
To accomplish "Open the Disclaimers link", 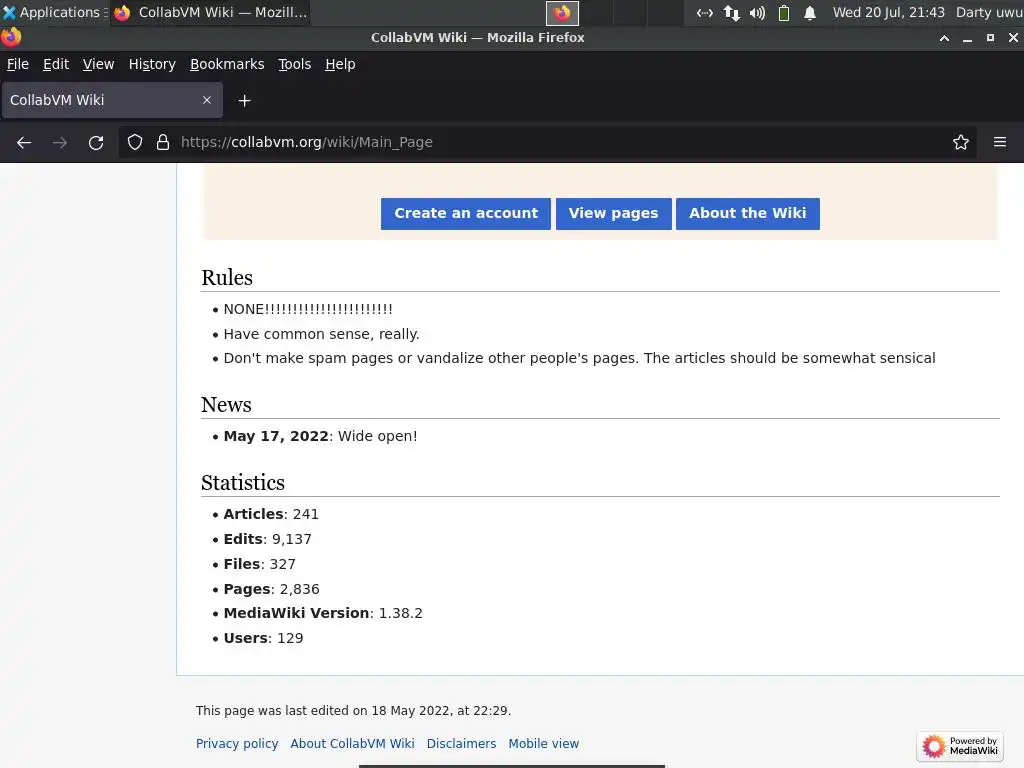I will tap(461, 743).
